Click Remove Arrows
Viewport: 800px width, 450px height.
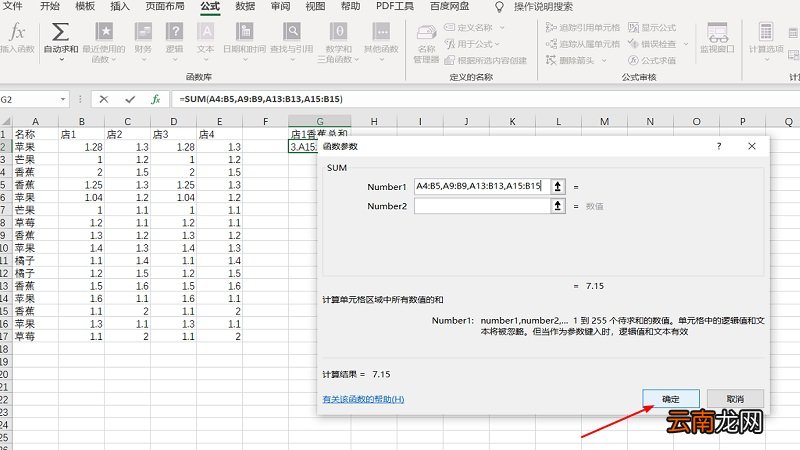[570, 60]
